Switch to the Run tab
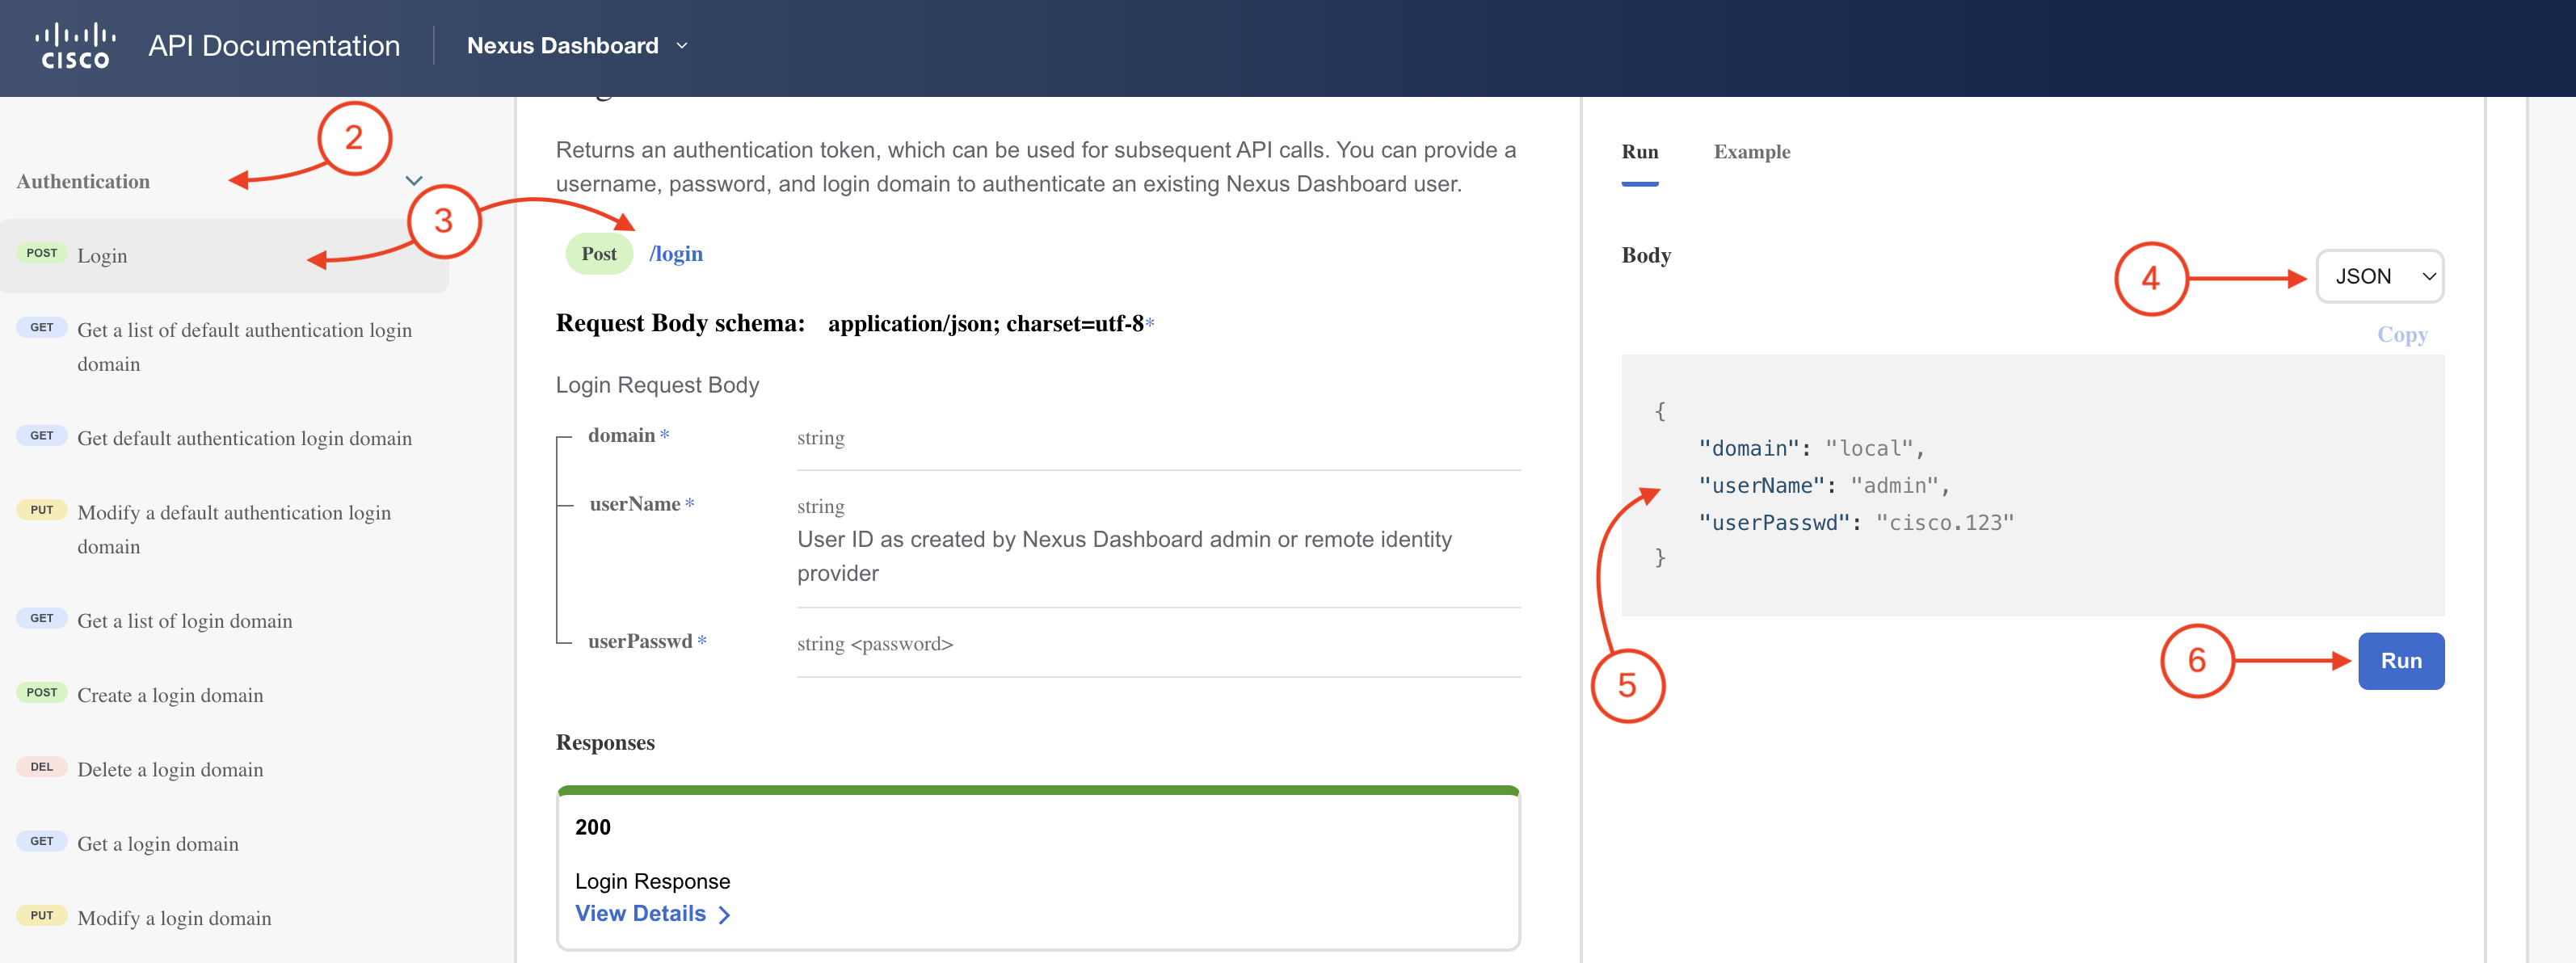This screenshot has height=963, width=2576. [x=1639, y=152]
